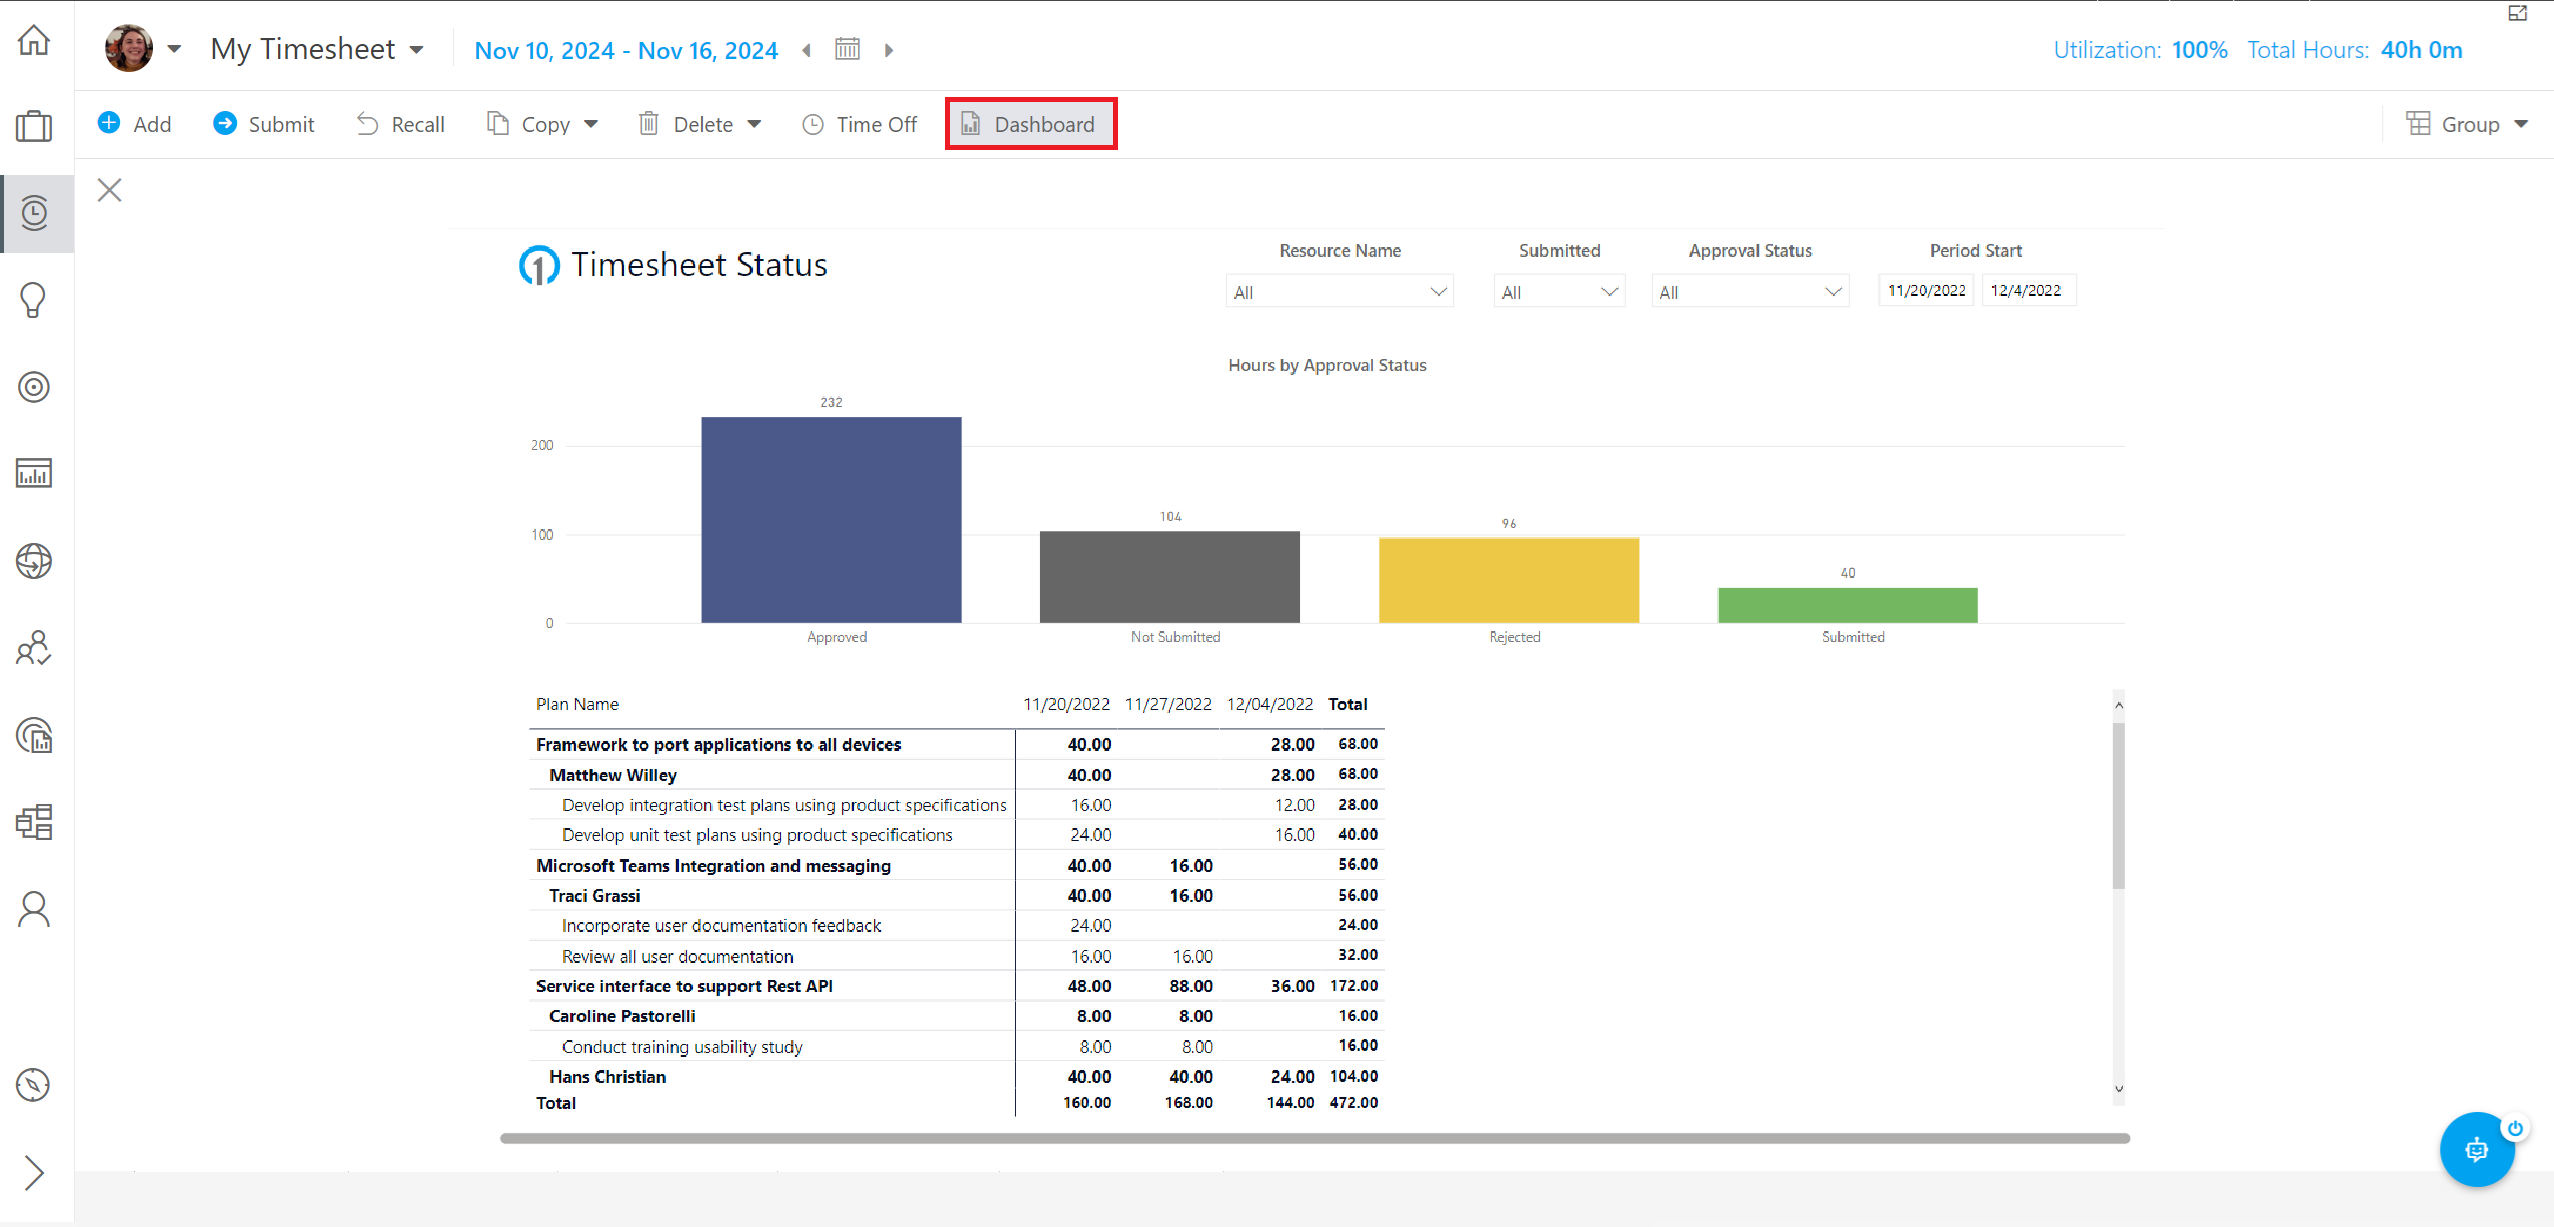Open the calendar picker beside the date range
The height and width of the screenshot is (1227, 2554).
pyautogui.click(x=846, y=49)
